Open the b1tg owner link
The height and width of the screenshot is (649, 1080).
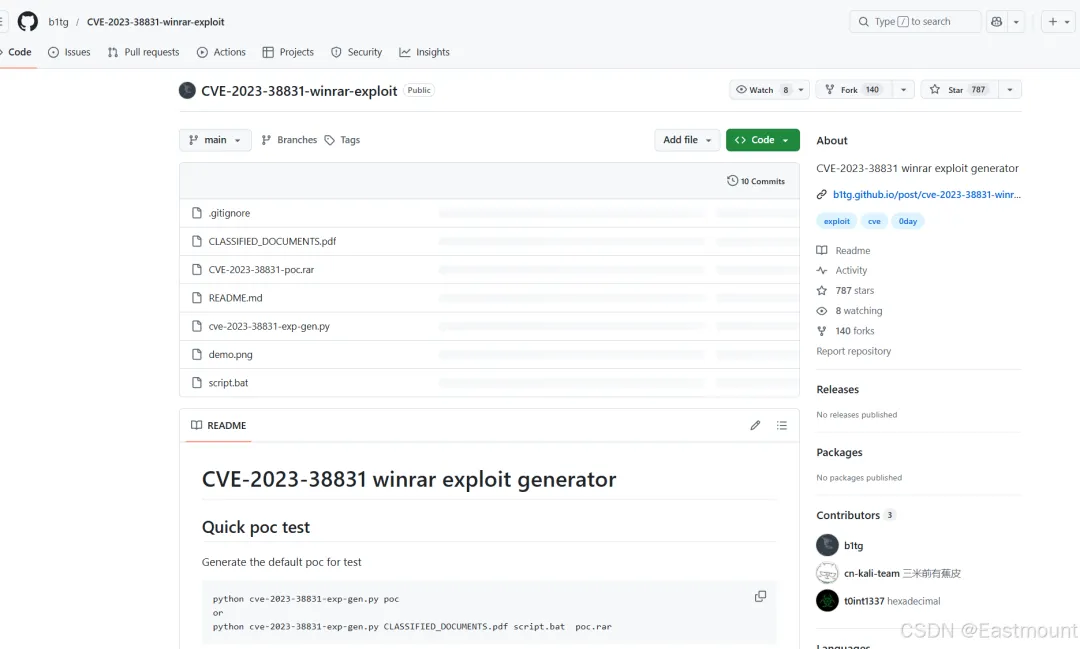[59, 22]
